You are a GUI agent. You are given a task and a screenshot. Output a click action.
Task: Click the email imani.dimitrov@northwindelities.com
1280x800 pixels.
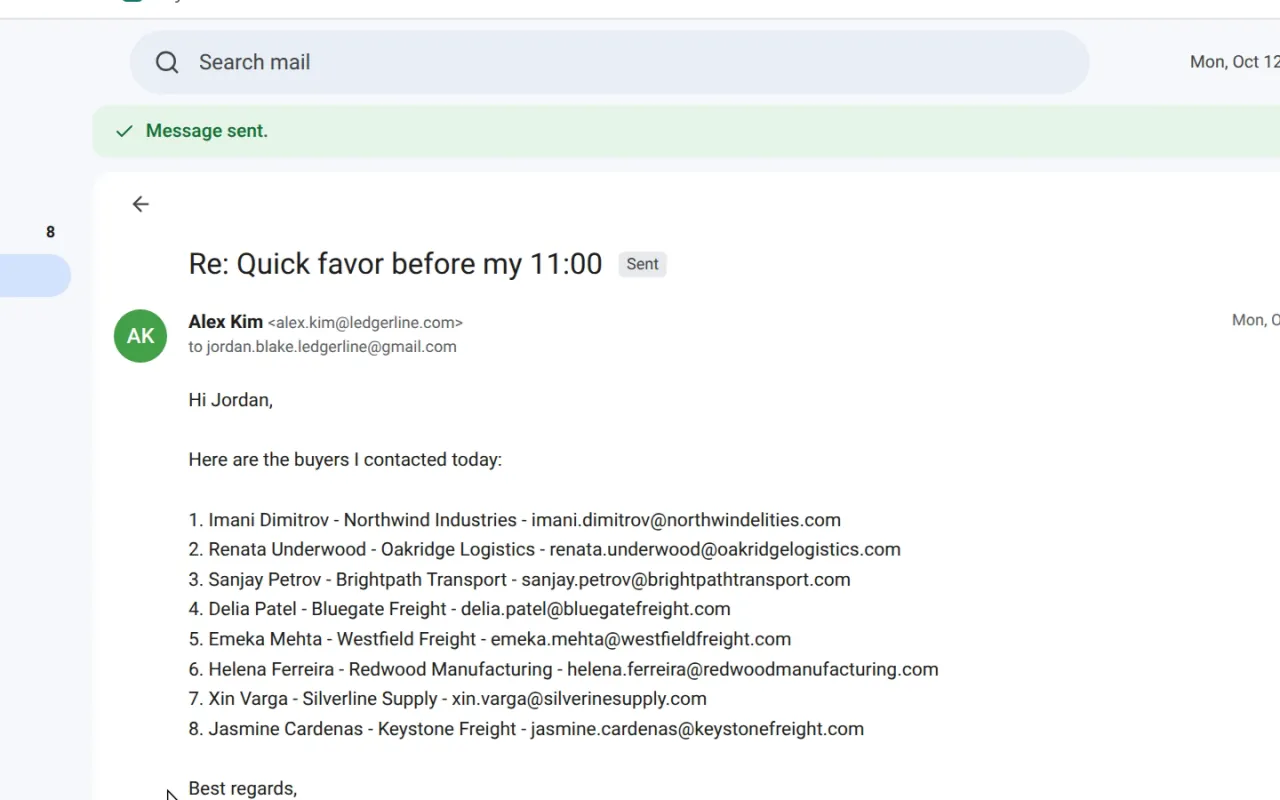click(686, 520)
